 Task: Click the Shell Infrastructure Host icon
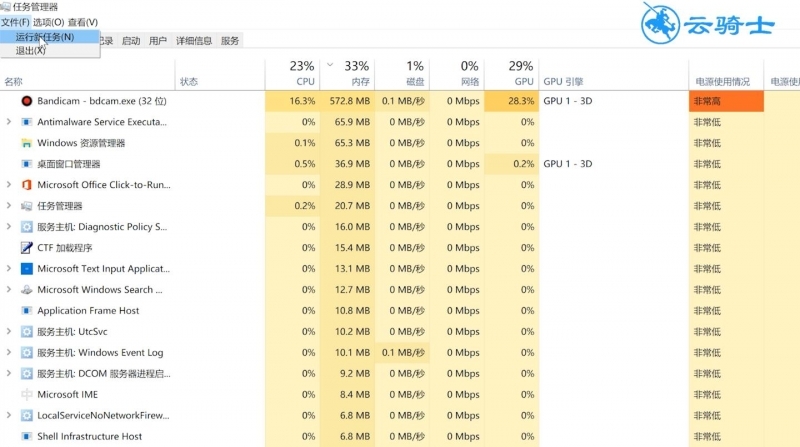pyautogui.click(x=27, y=436)
